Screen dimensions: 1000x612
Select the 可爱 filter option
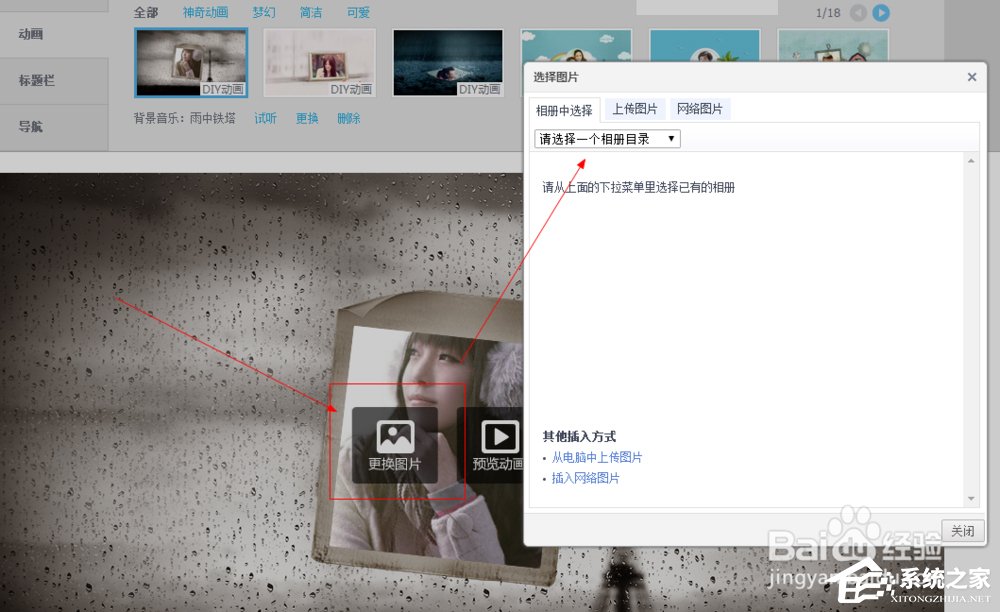pyautogui.click(x=357, y=12)
